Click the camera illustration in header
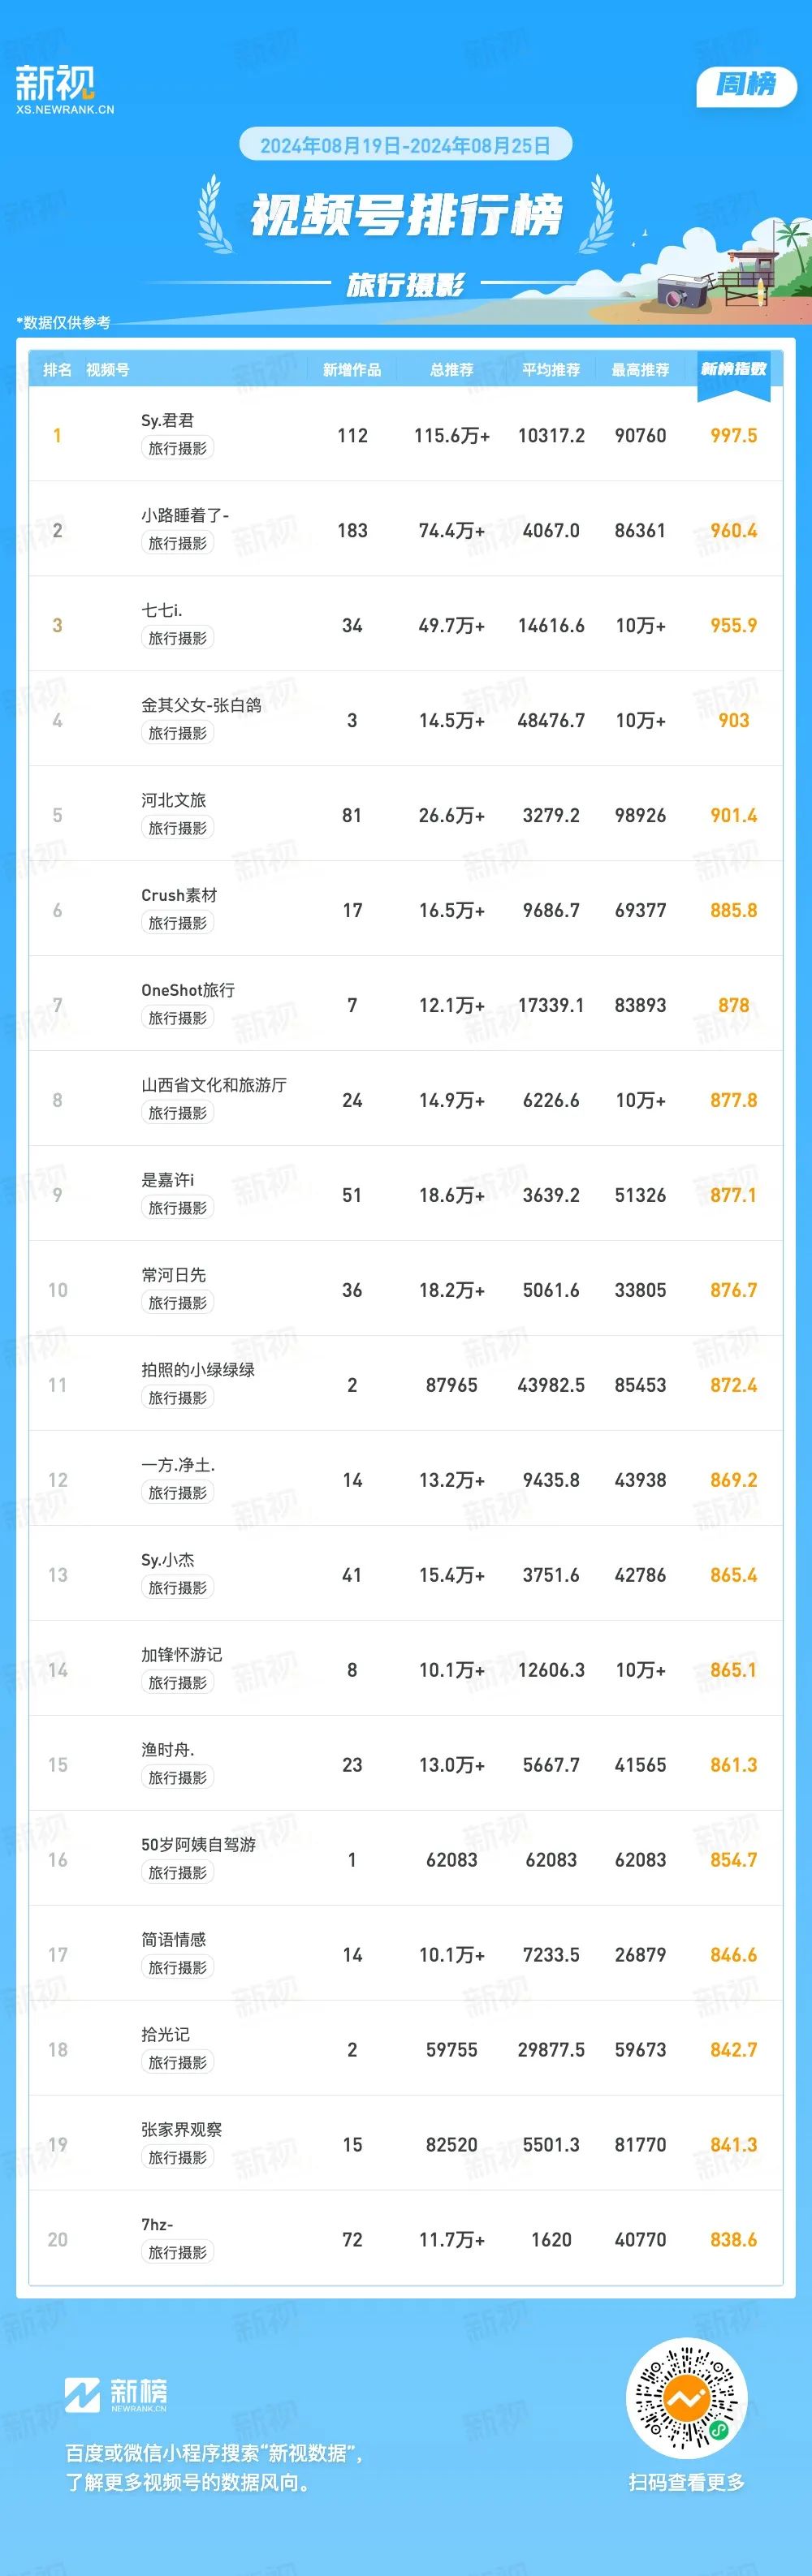 tap(683, 291)
